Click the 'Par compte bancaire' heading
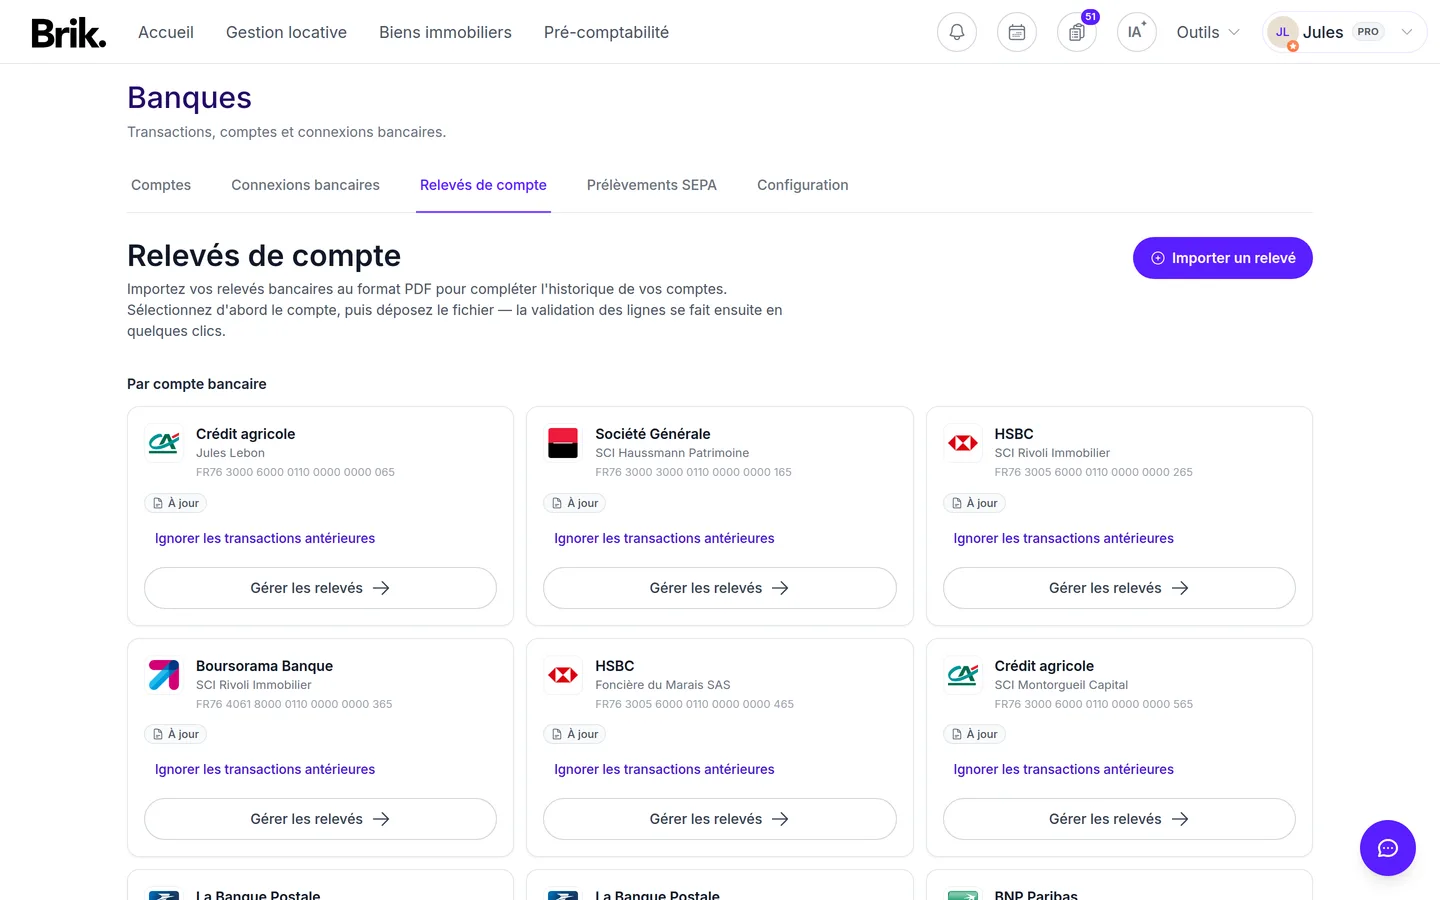Image resolution: width=1440 pixels, height=900 pixels. tap(197, 384)
